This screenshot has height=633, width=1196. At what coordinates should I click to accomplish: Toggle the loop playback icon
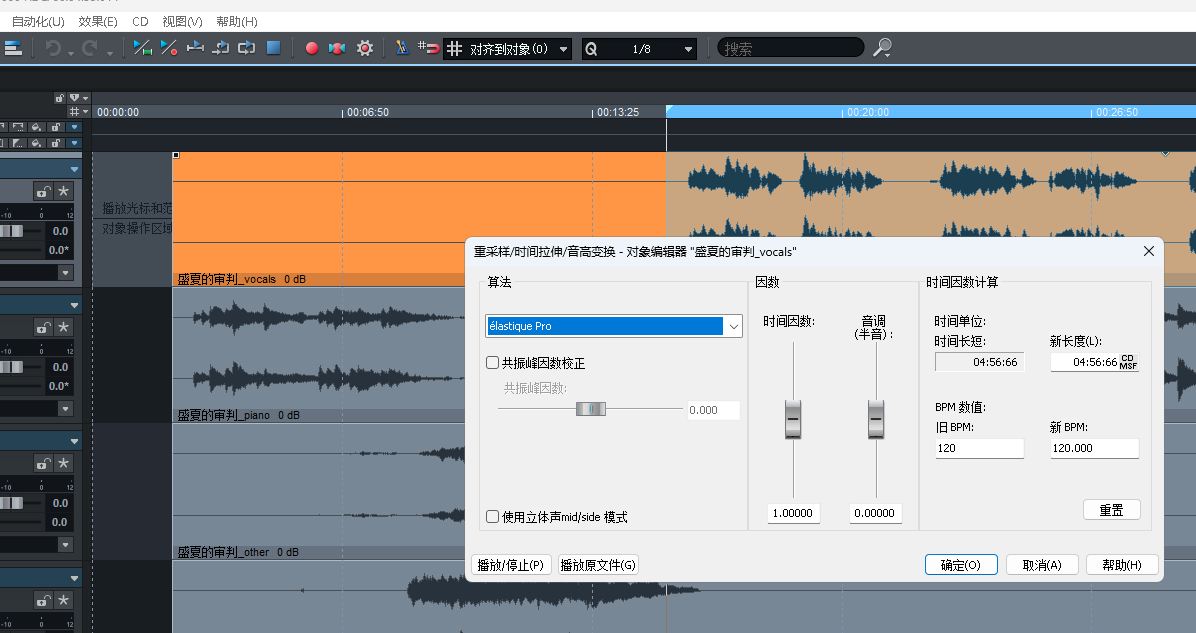[246, 48]
